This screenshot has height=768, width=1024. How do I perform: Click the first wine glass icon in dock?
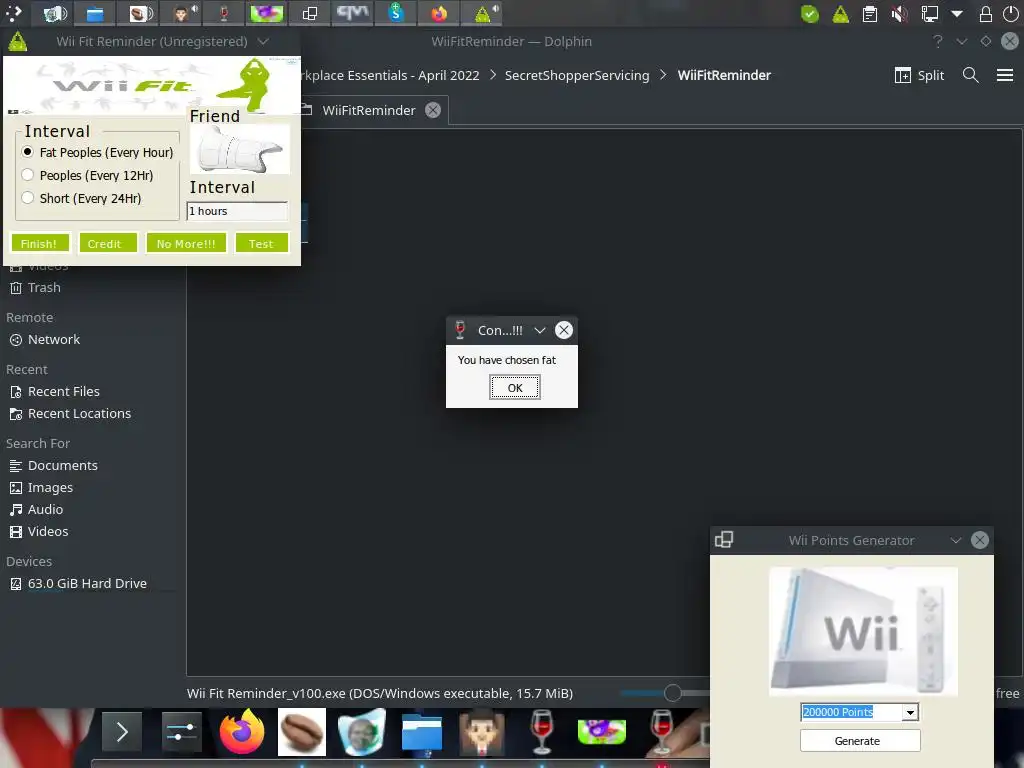pyautogui.click(x=541, y=732)
